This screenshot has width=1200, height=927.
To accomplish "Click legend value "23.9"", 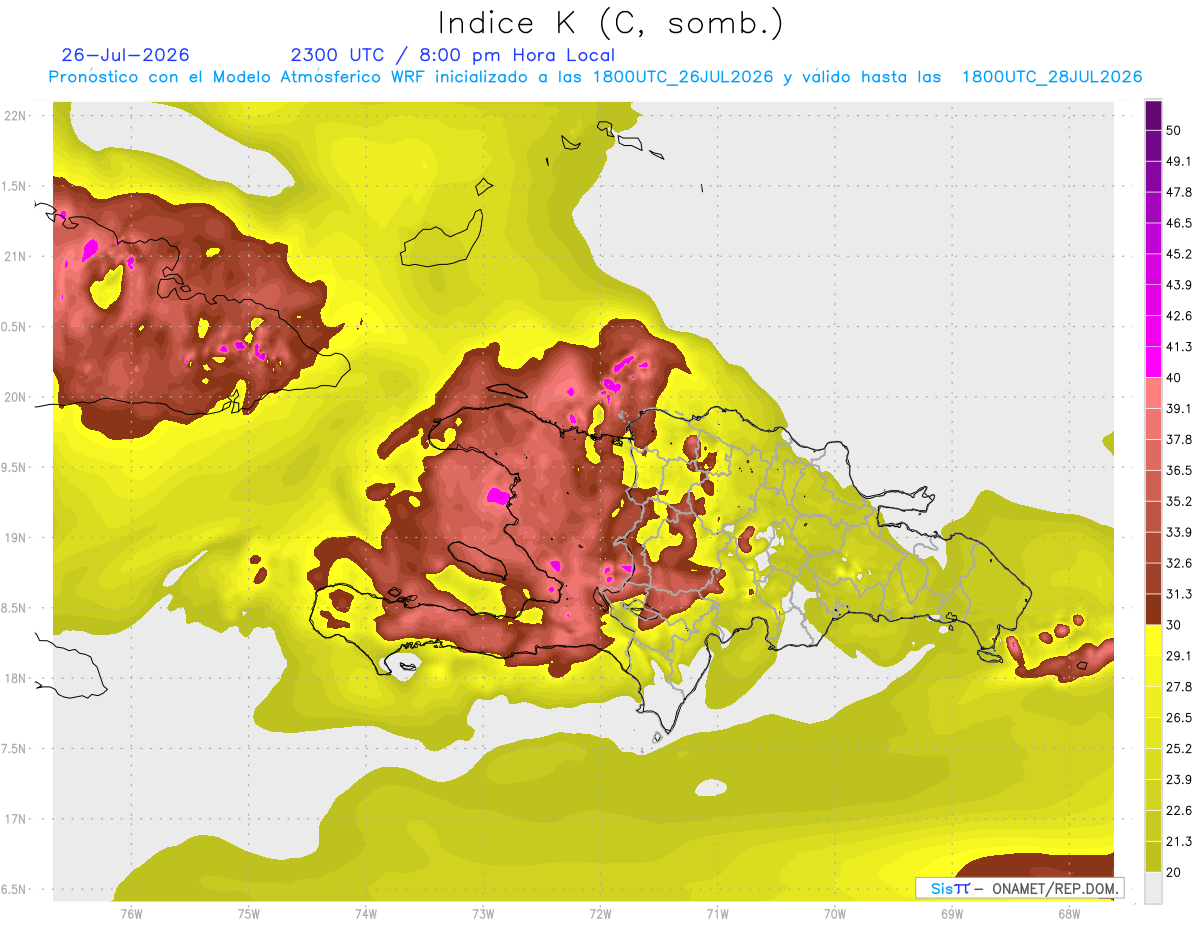I will tap(1179, 780).
